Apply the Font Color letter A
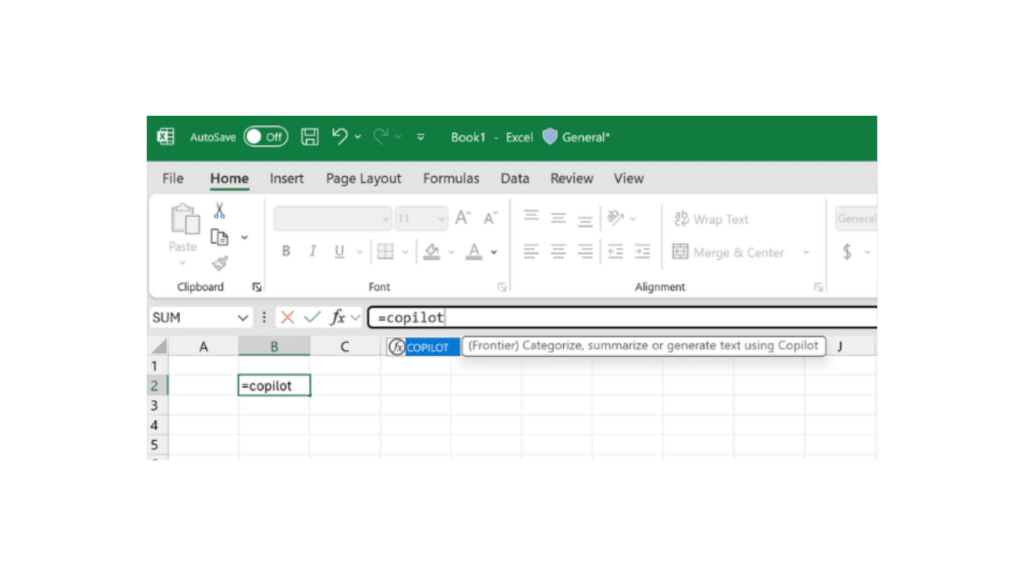This screenshot has width=1024, height=576. pos(474,251)
